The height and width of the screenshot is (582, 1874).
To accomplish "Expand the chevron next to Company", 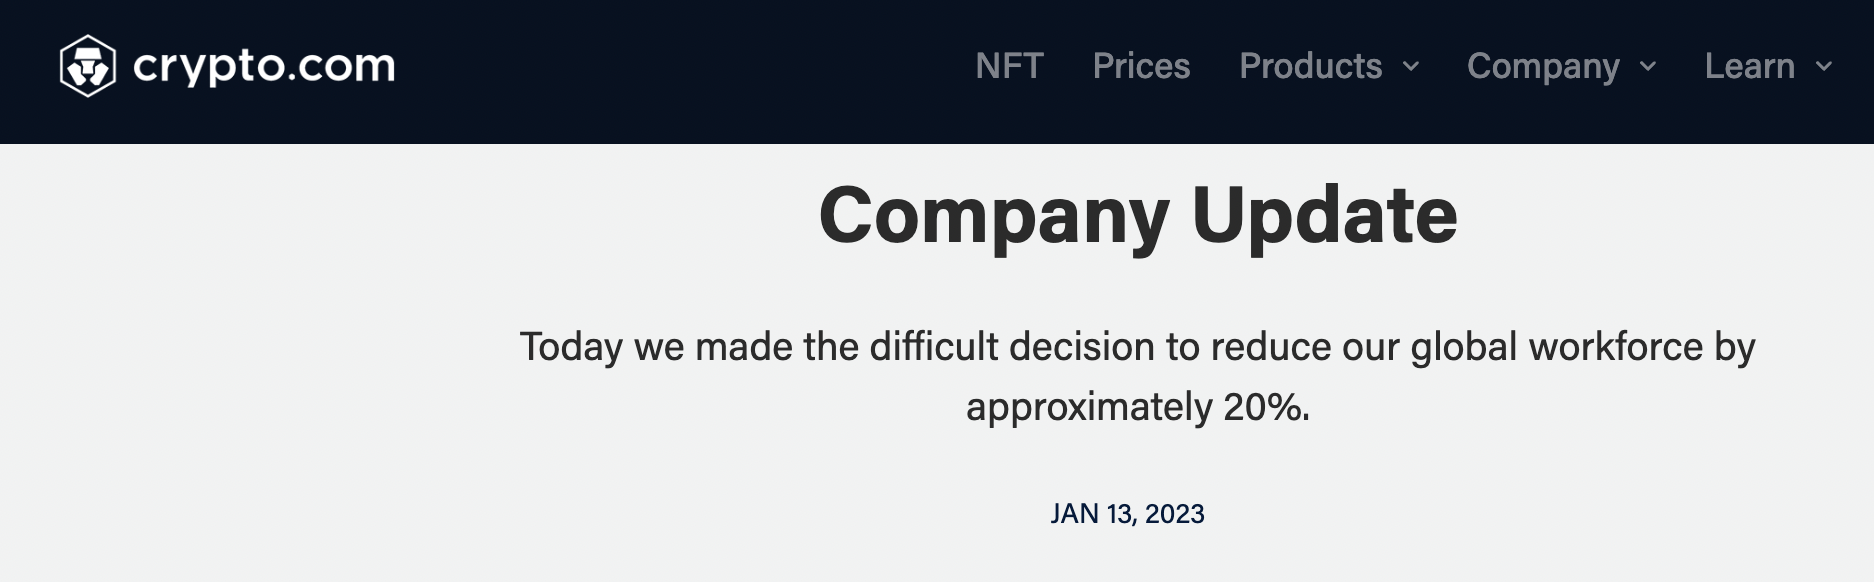I will click(x=1648, y=67).
